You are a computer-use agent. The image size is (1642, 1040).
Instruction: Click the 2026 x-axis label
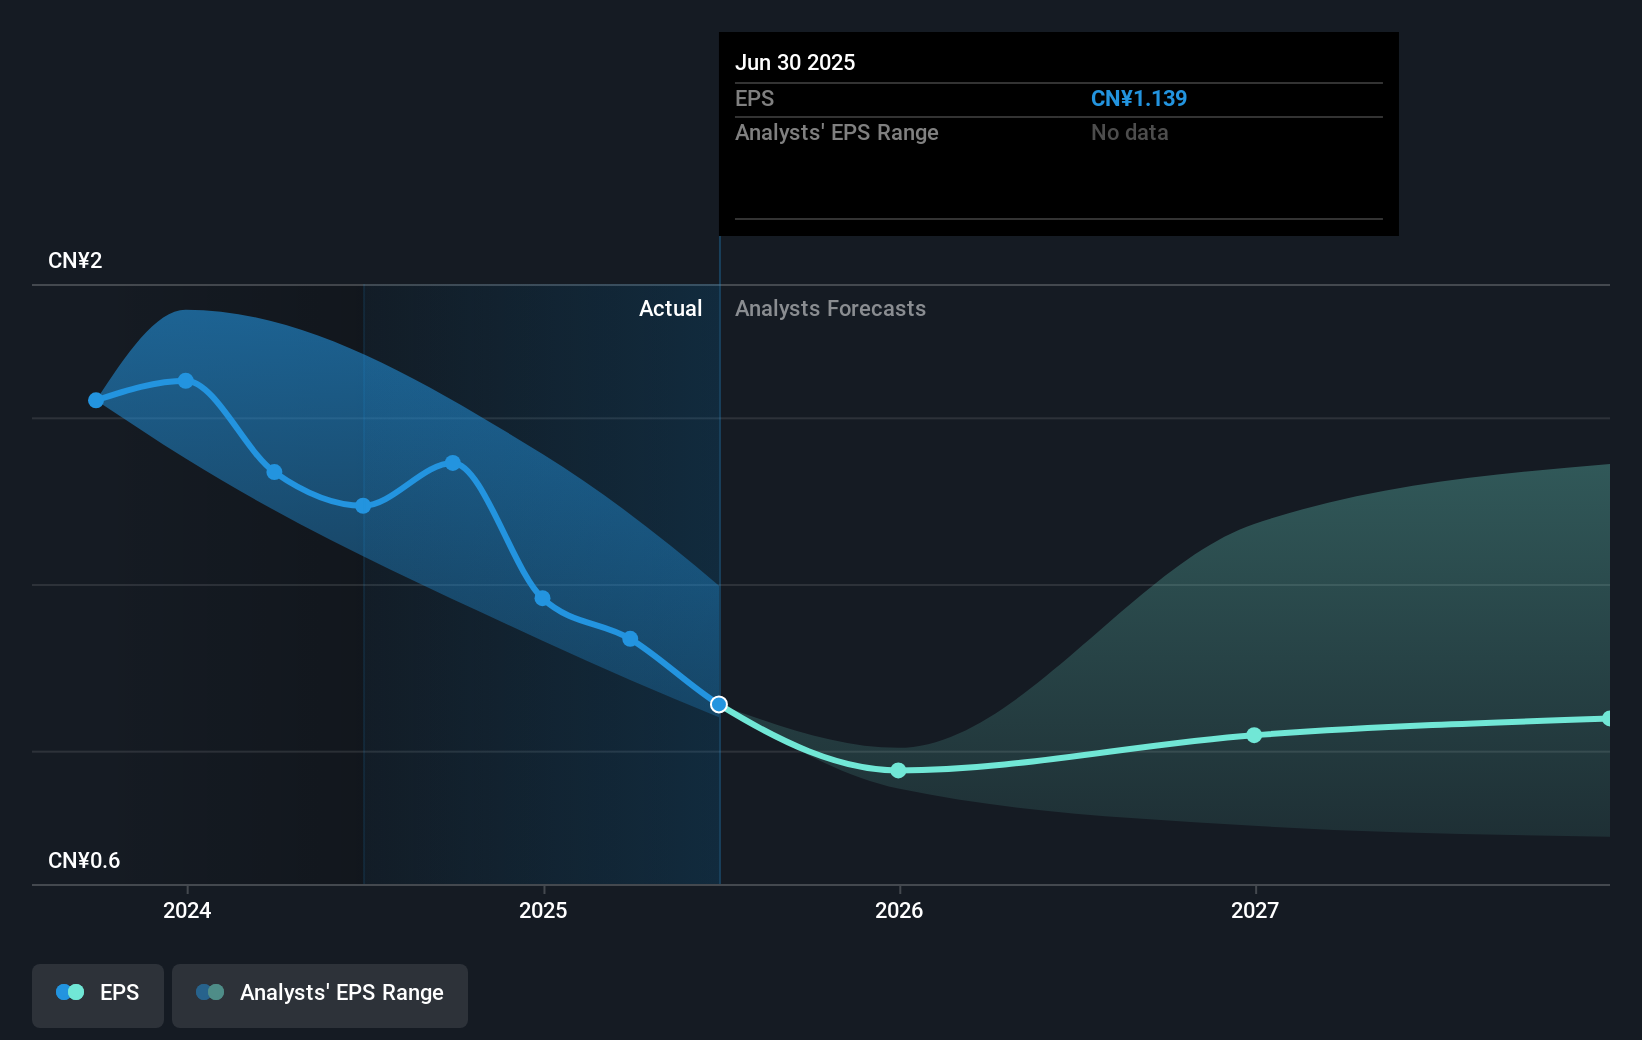tap(899, 910)
